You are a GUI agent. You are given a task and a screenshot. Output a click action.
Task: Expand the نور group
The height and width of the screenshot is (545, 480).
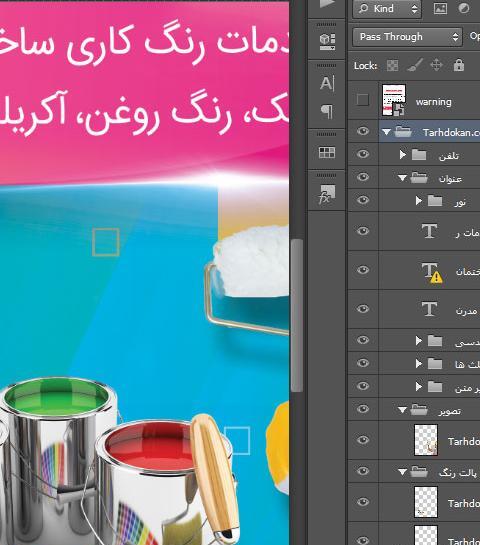418,201
